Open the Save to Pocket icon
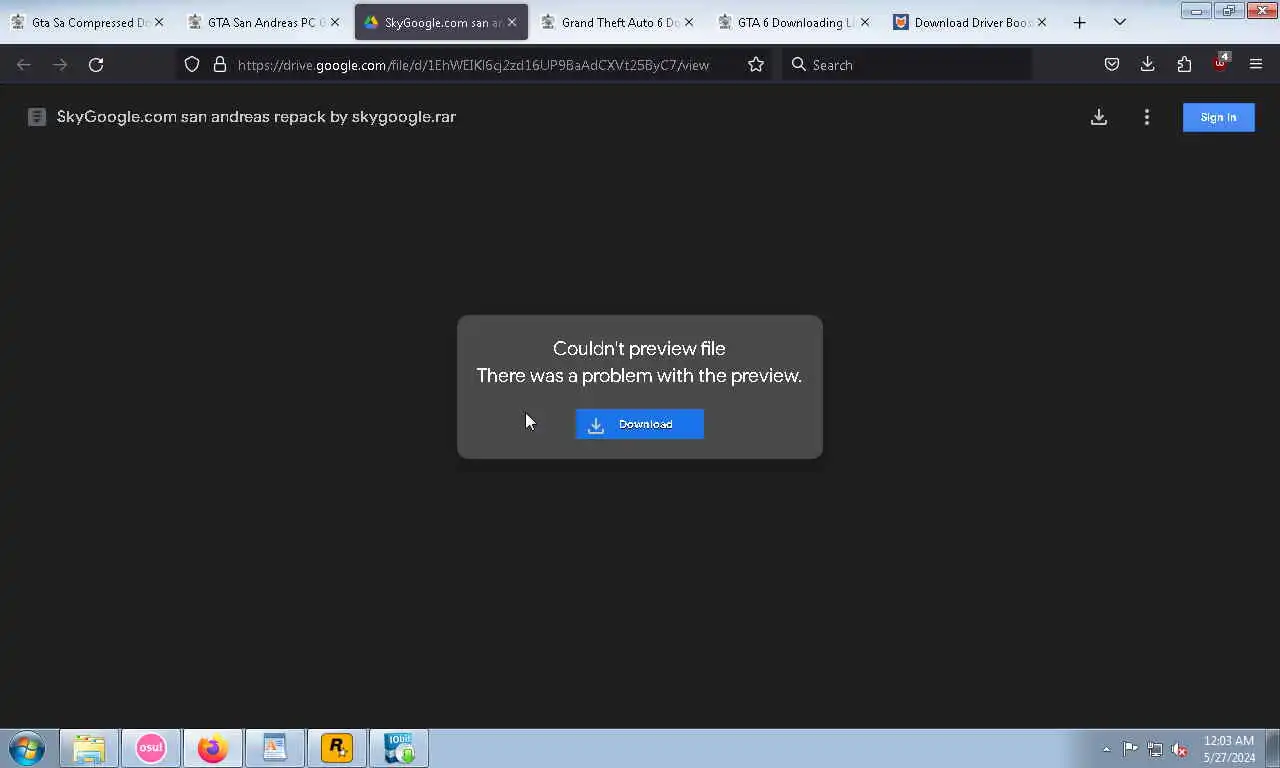The image size is (1280, 768). point(1111,65)
